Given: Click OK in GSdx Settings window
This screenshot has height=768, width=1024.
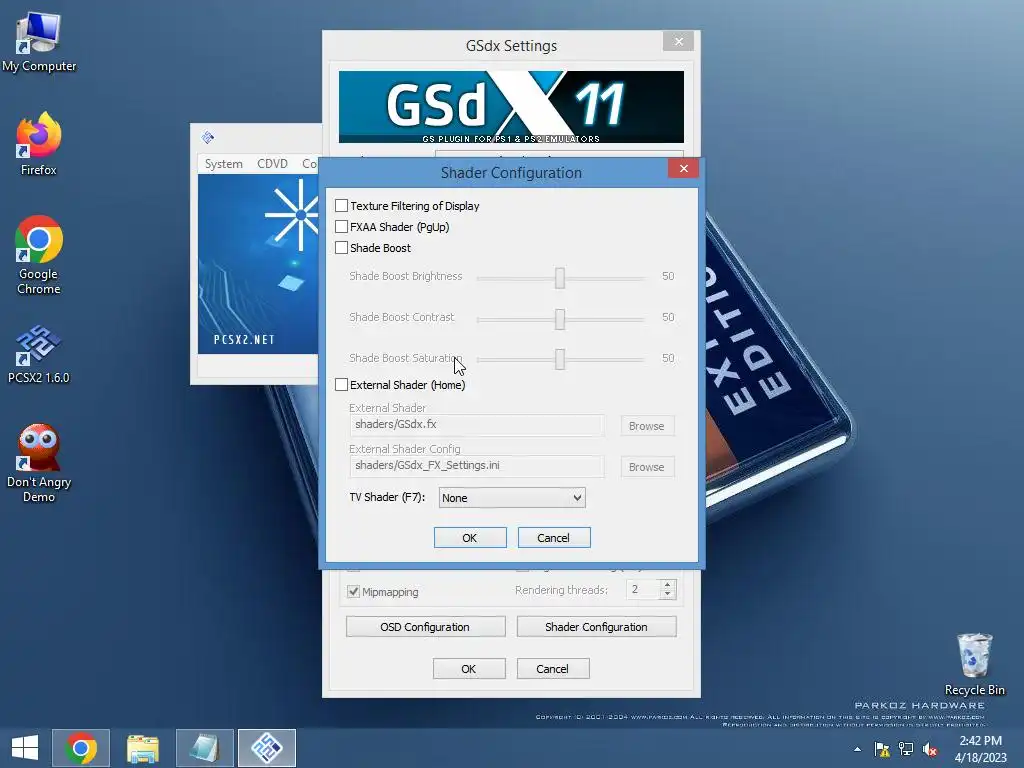Looking at the screenshot, I should [469, 669].
